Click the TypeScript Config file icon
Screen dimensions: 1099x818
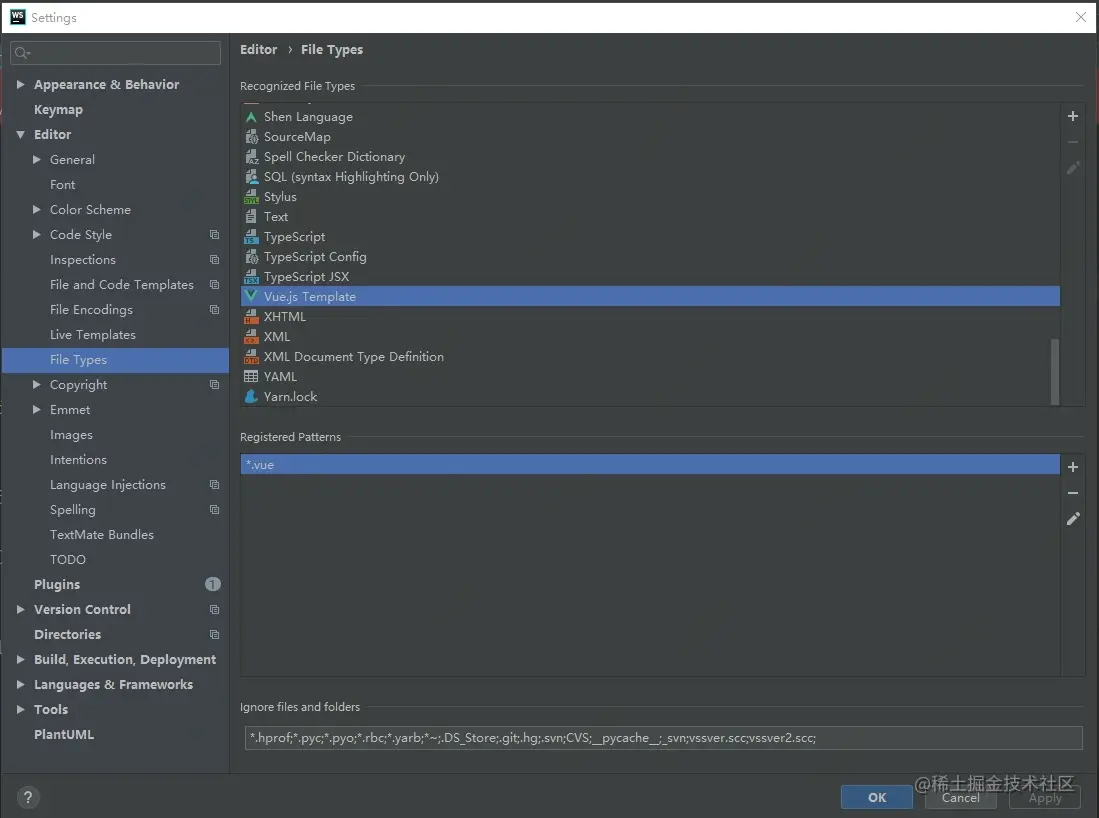(251, 257)
